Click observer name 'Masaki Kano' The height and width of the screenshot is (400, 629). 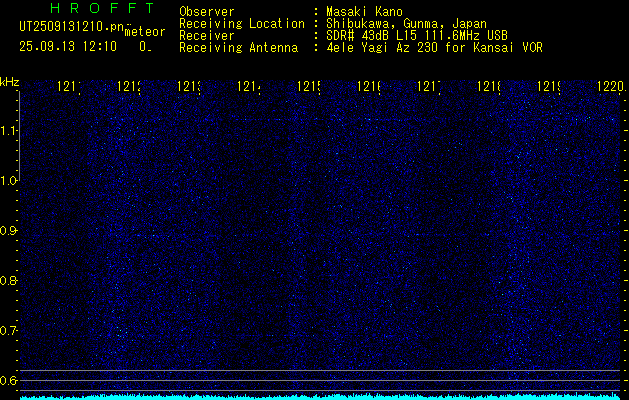pyautogui.click(x=364, y=12)
